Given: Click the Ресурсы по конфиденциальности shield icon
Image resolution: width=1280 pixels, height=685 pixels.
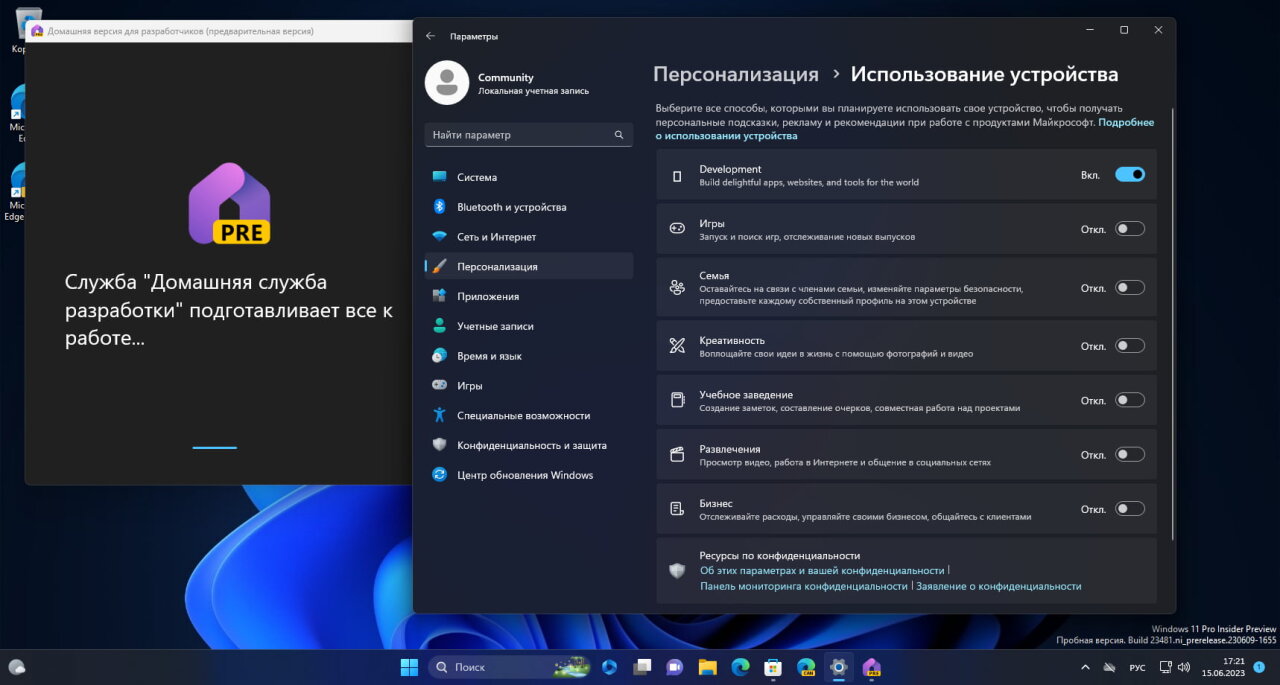Looking at the screenshot, I should 677,571.
